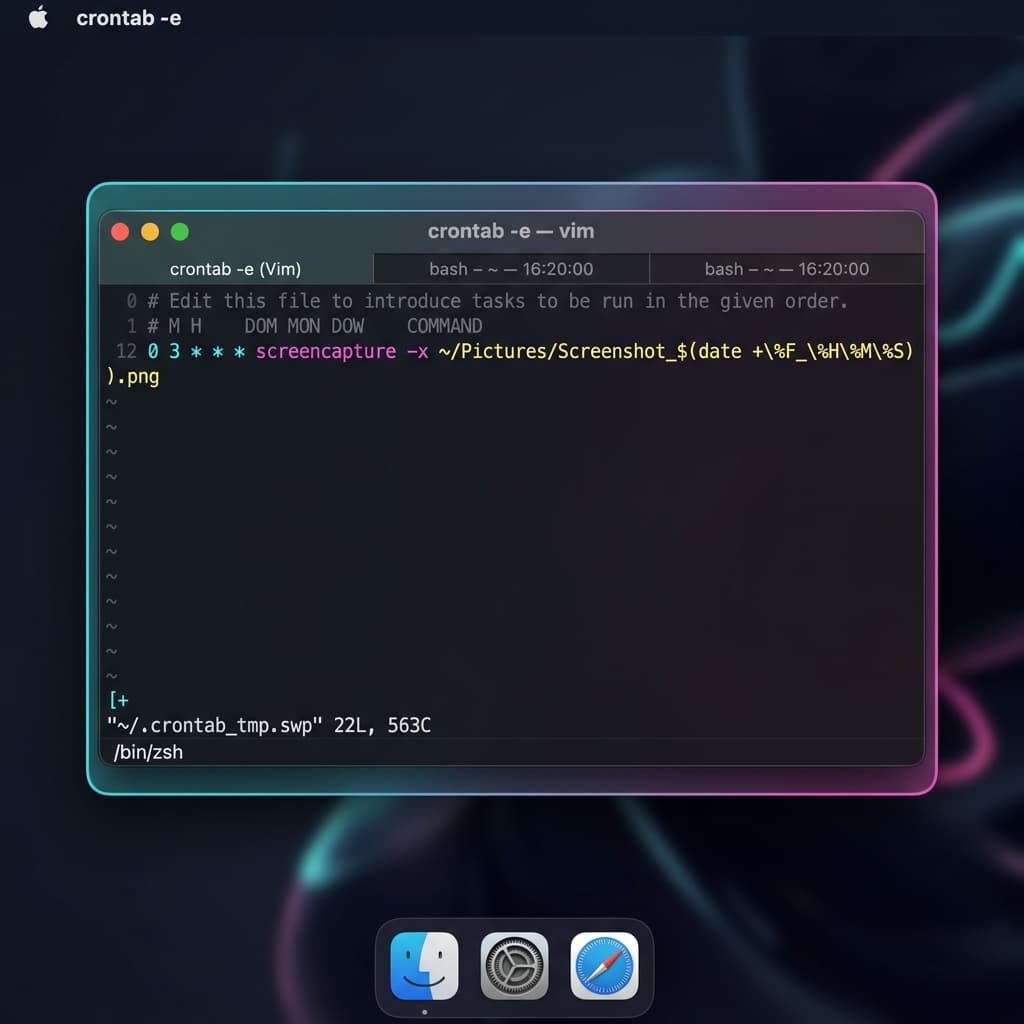This screenshot has height=1024, width=1024.
Task: Open Safari from the Dock
Action: click(x=606, y=966)
